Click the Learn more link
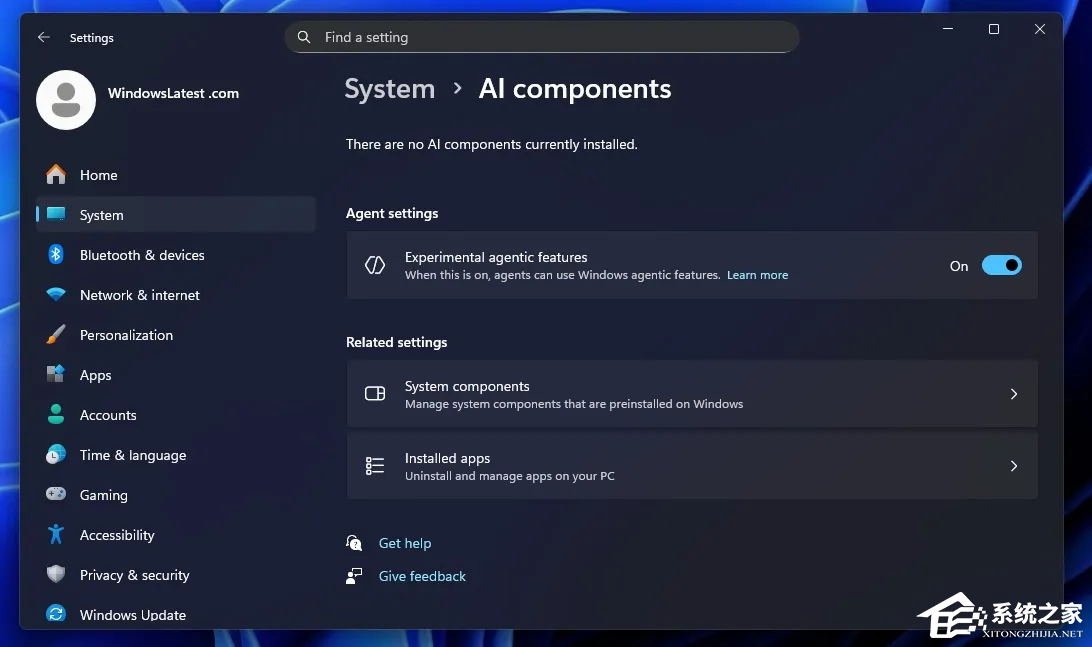 pos(757,275)
